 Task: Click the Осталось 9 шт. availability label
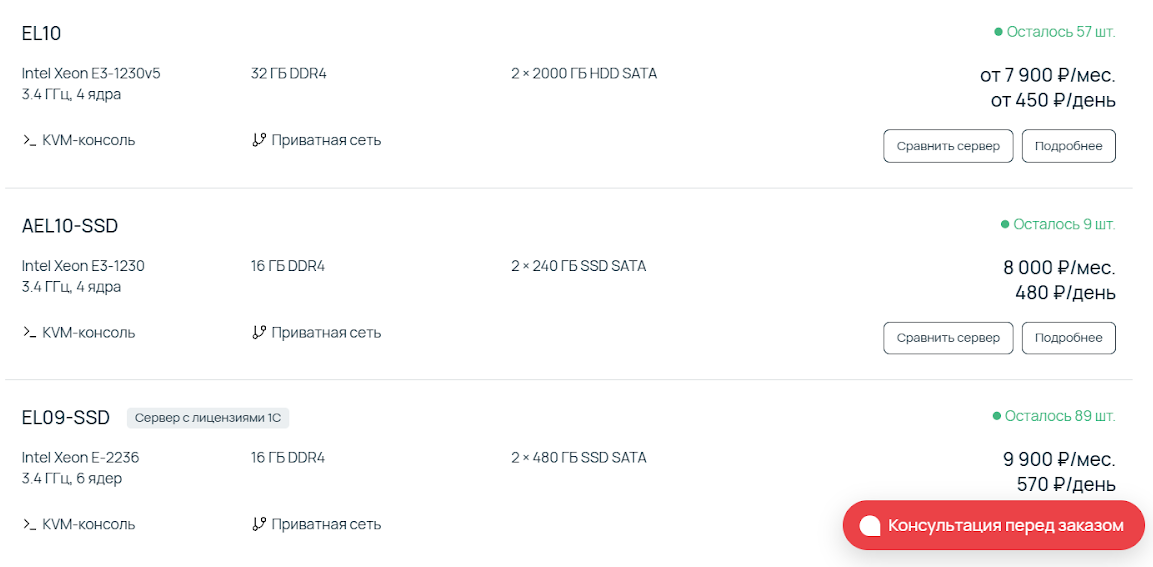click(x=1064, y=224)
